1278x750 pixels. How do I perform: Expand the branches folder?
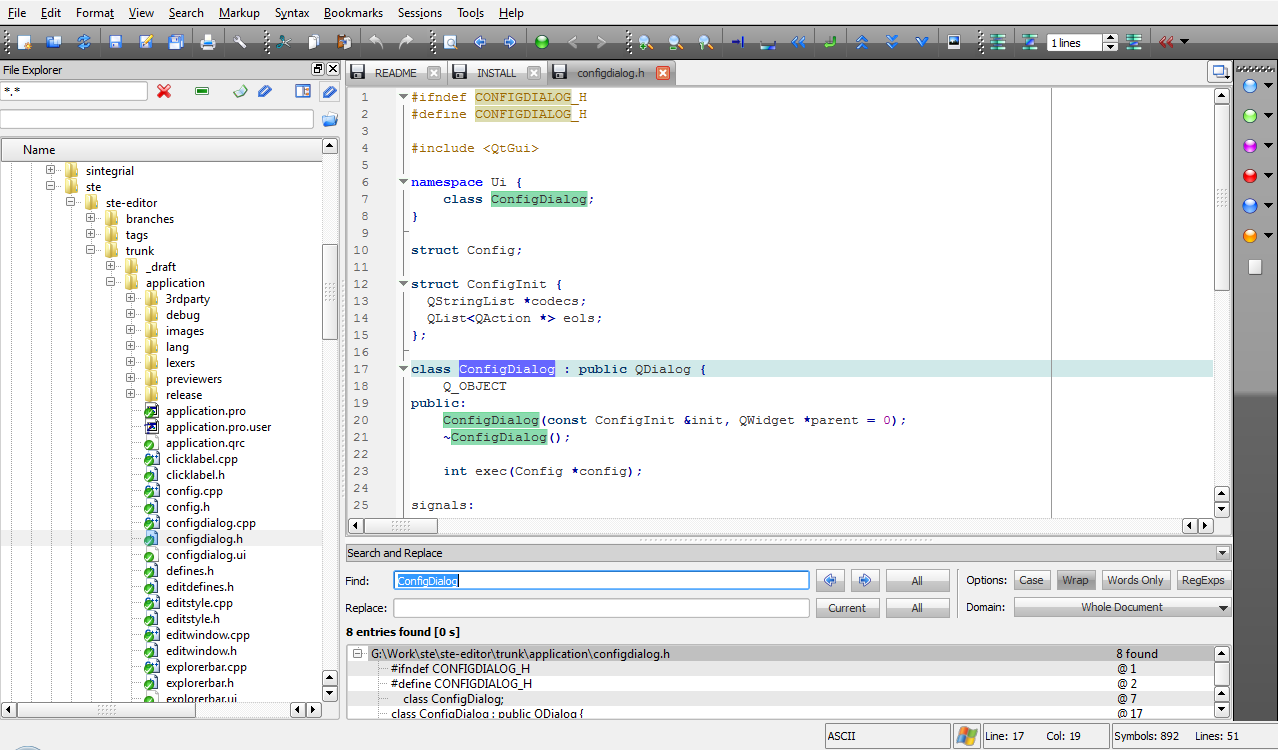[x=91, y=219]
